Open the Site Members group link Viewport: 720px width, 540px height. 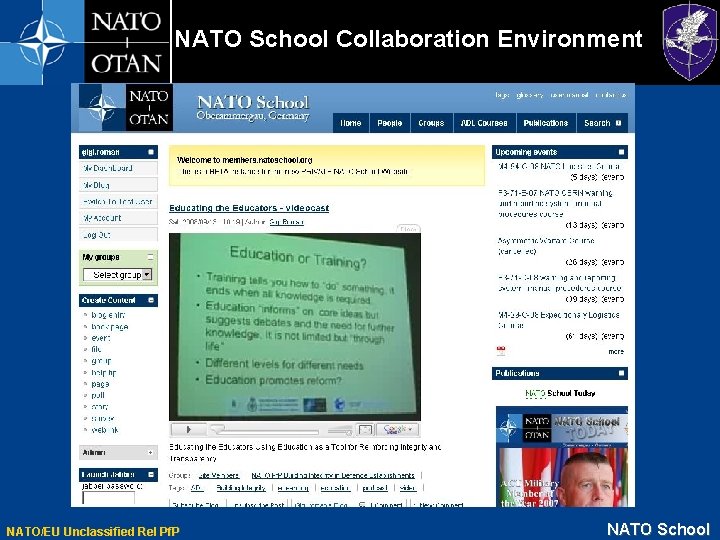(219, 475)
